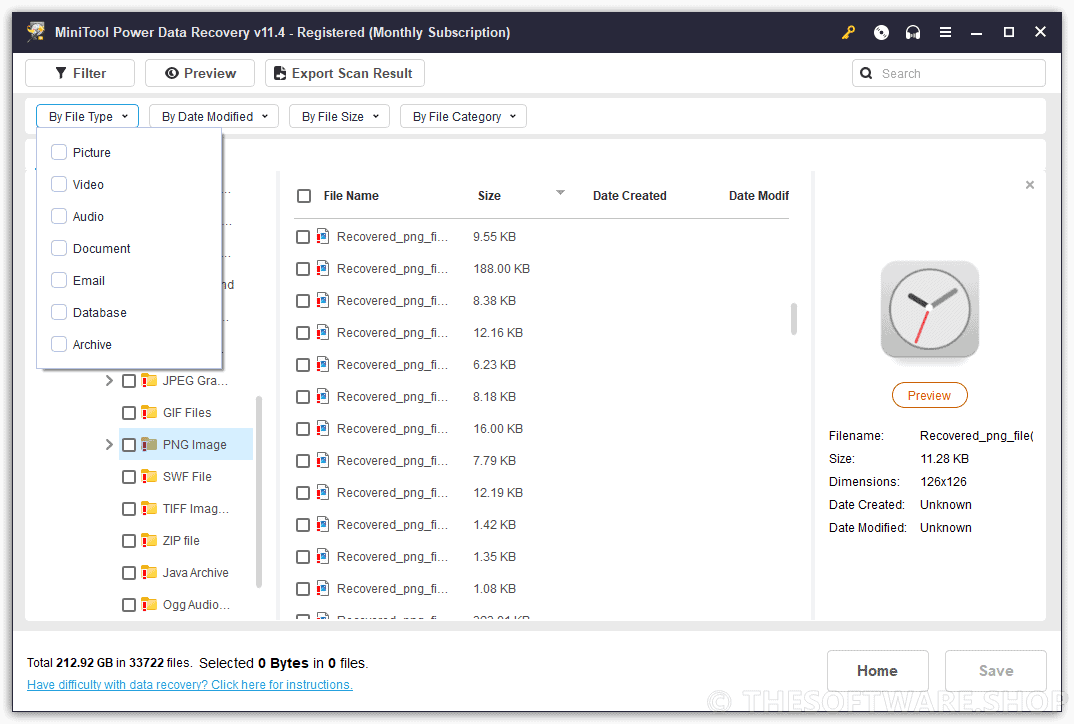
Task: Click the key registration icon in title bar
Action: click(849, 32)
